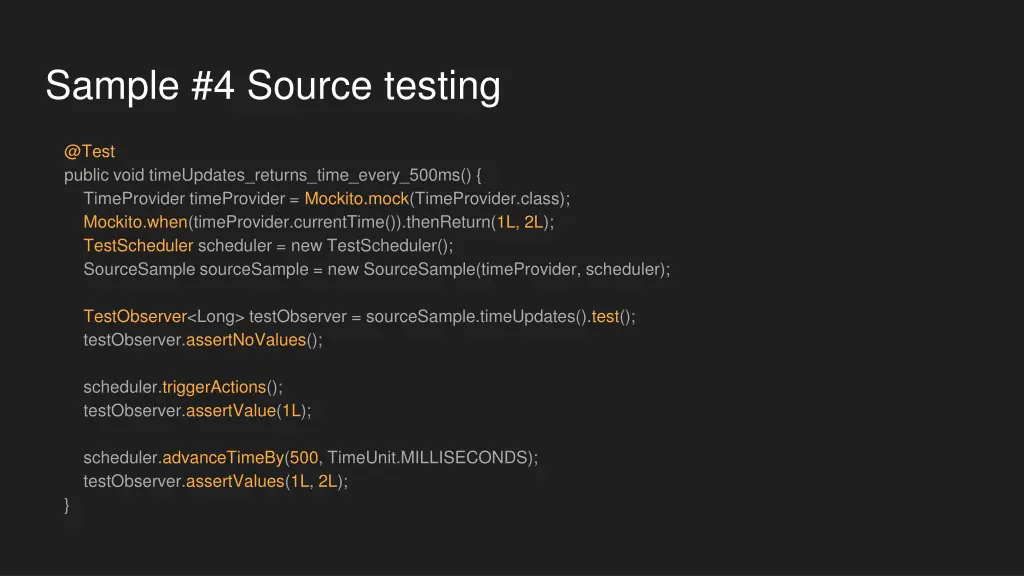This screenshot has height=576, width=1024.
Task: Click the assertValues method on the last statement
Action: pyautogui.click(x=235, y=481)
